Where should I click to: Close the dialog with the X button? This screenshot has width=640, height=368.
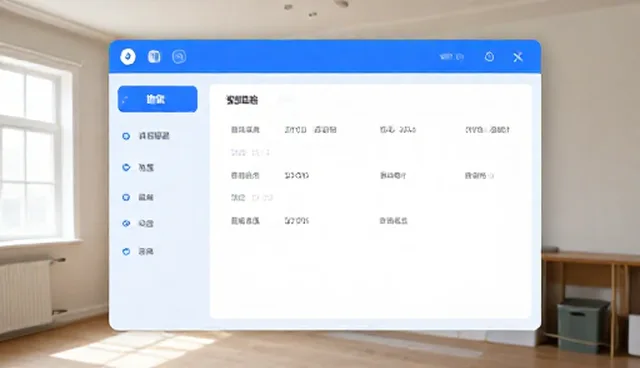click(518, 57)
